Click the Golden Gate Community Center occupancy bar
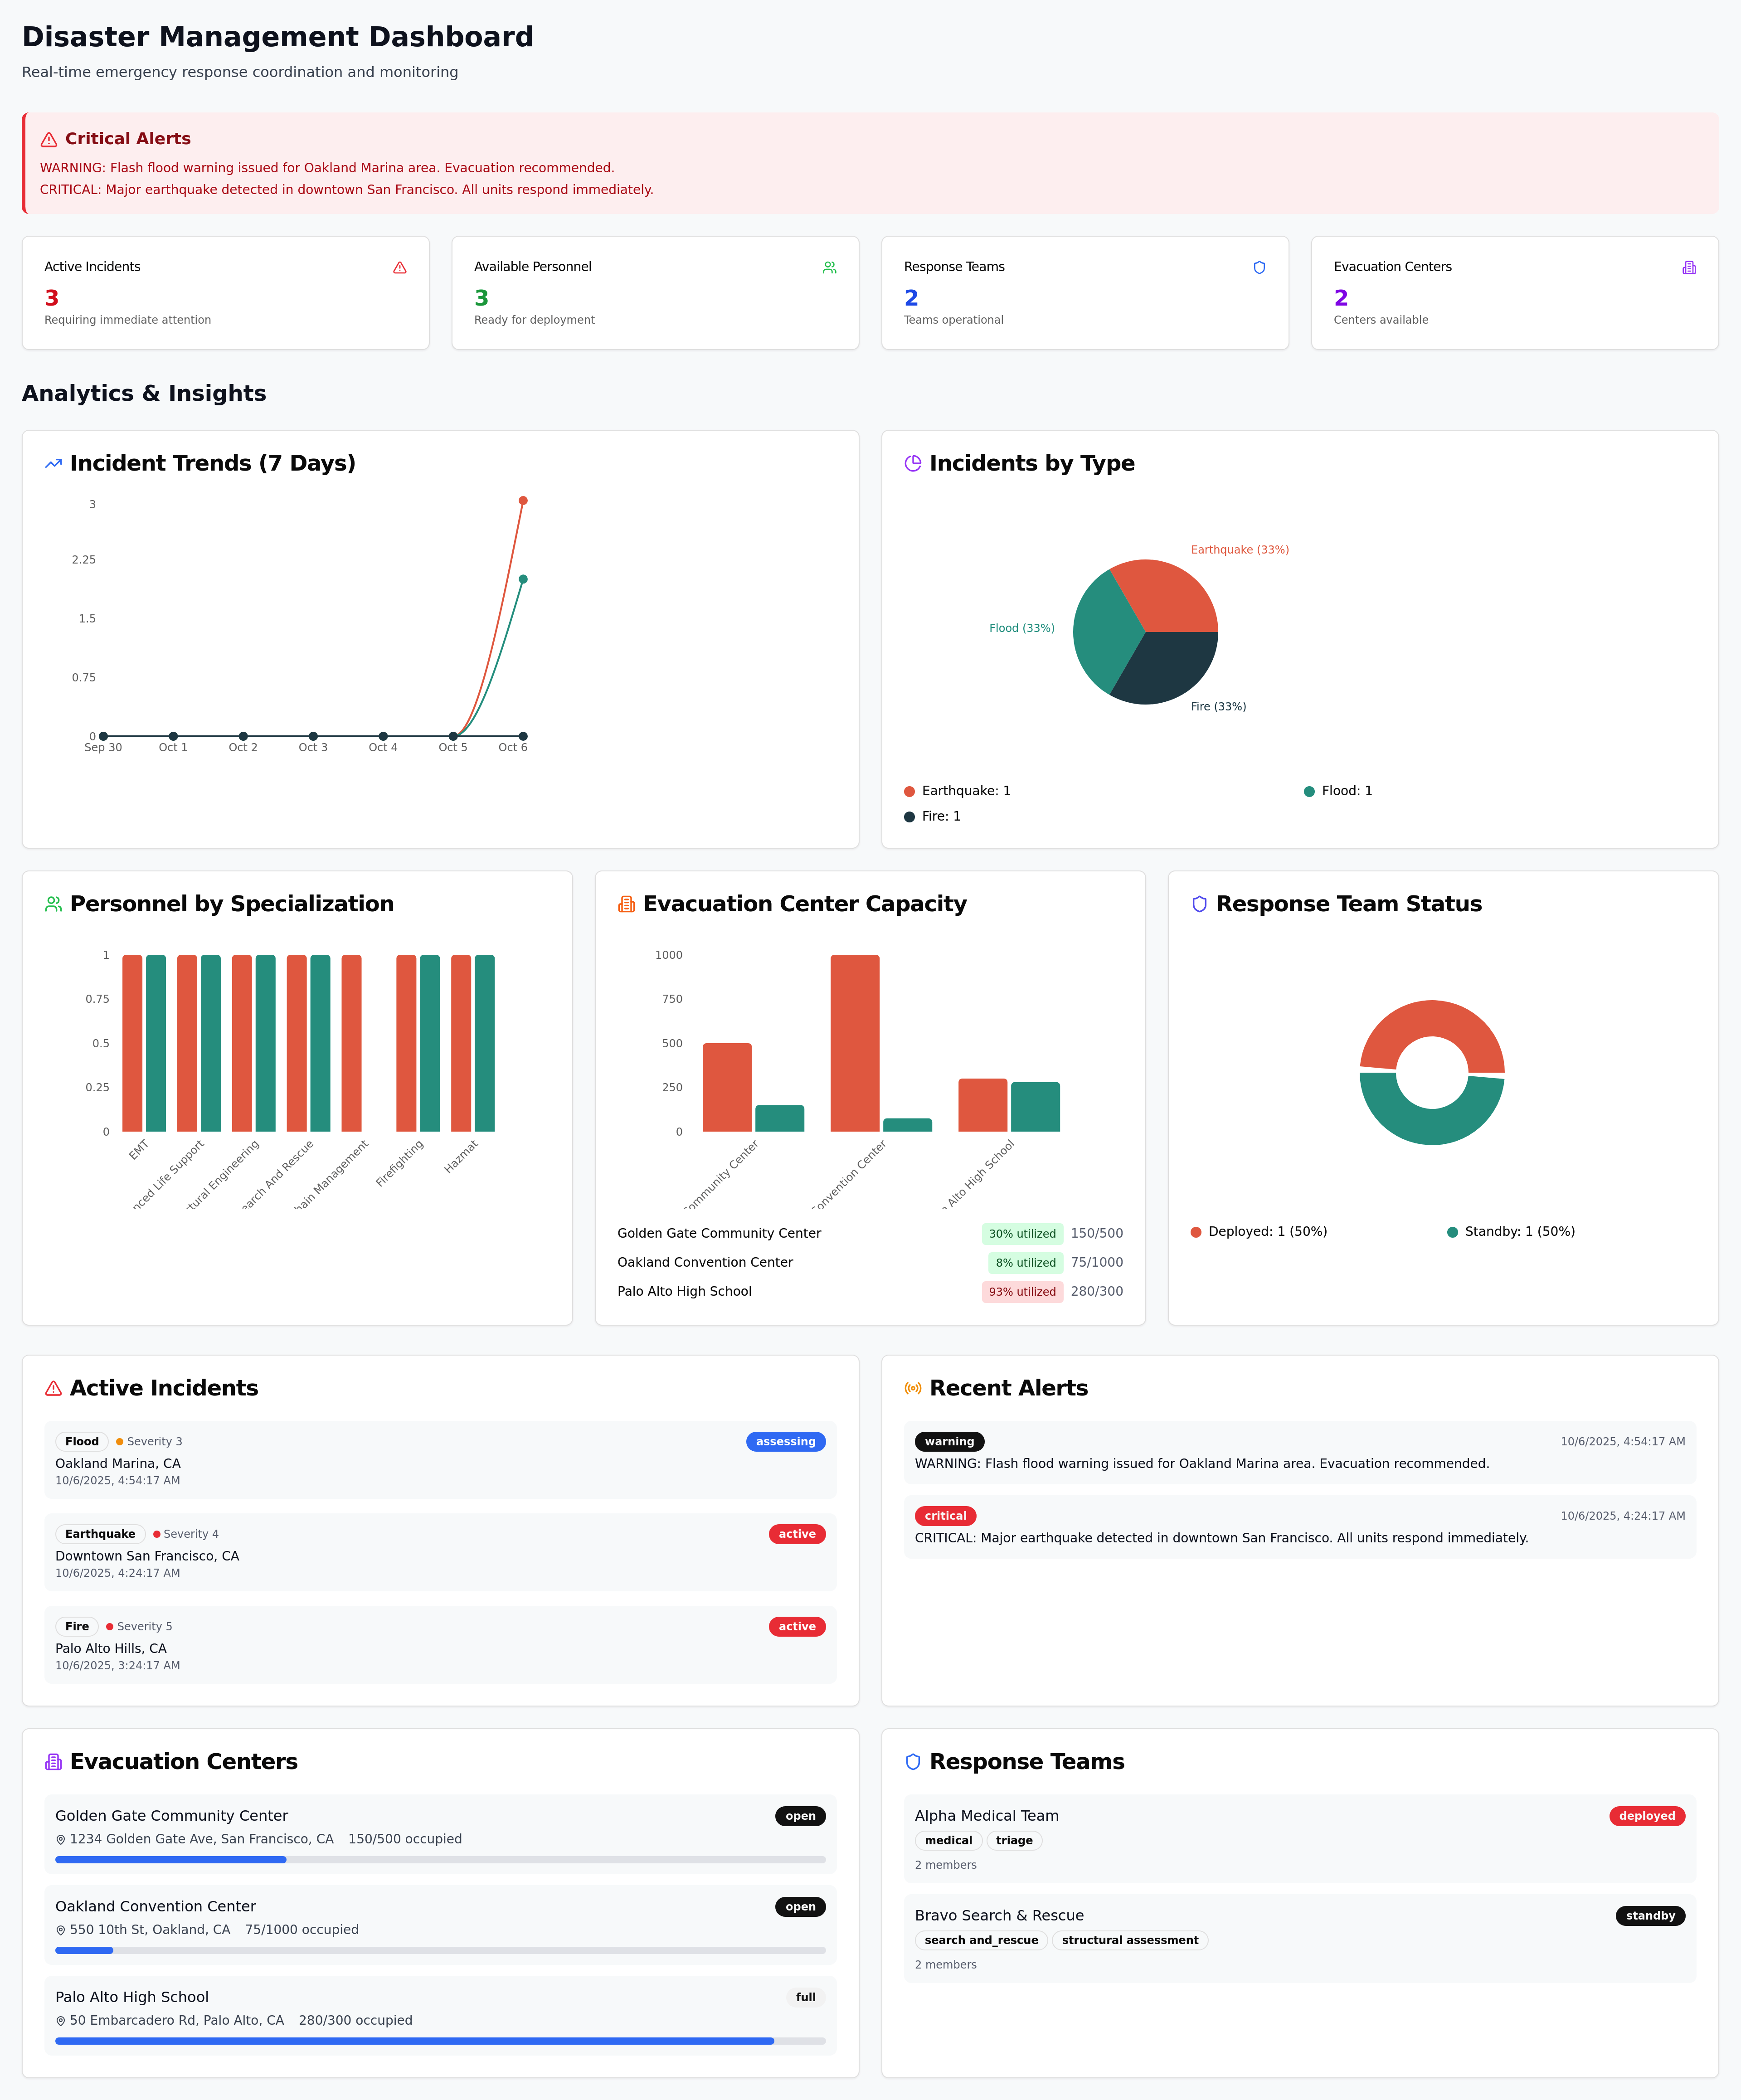The height and width of the screenshot is (2100, 1741). click(x=440, y=1860)
